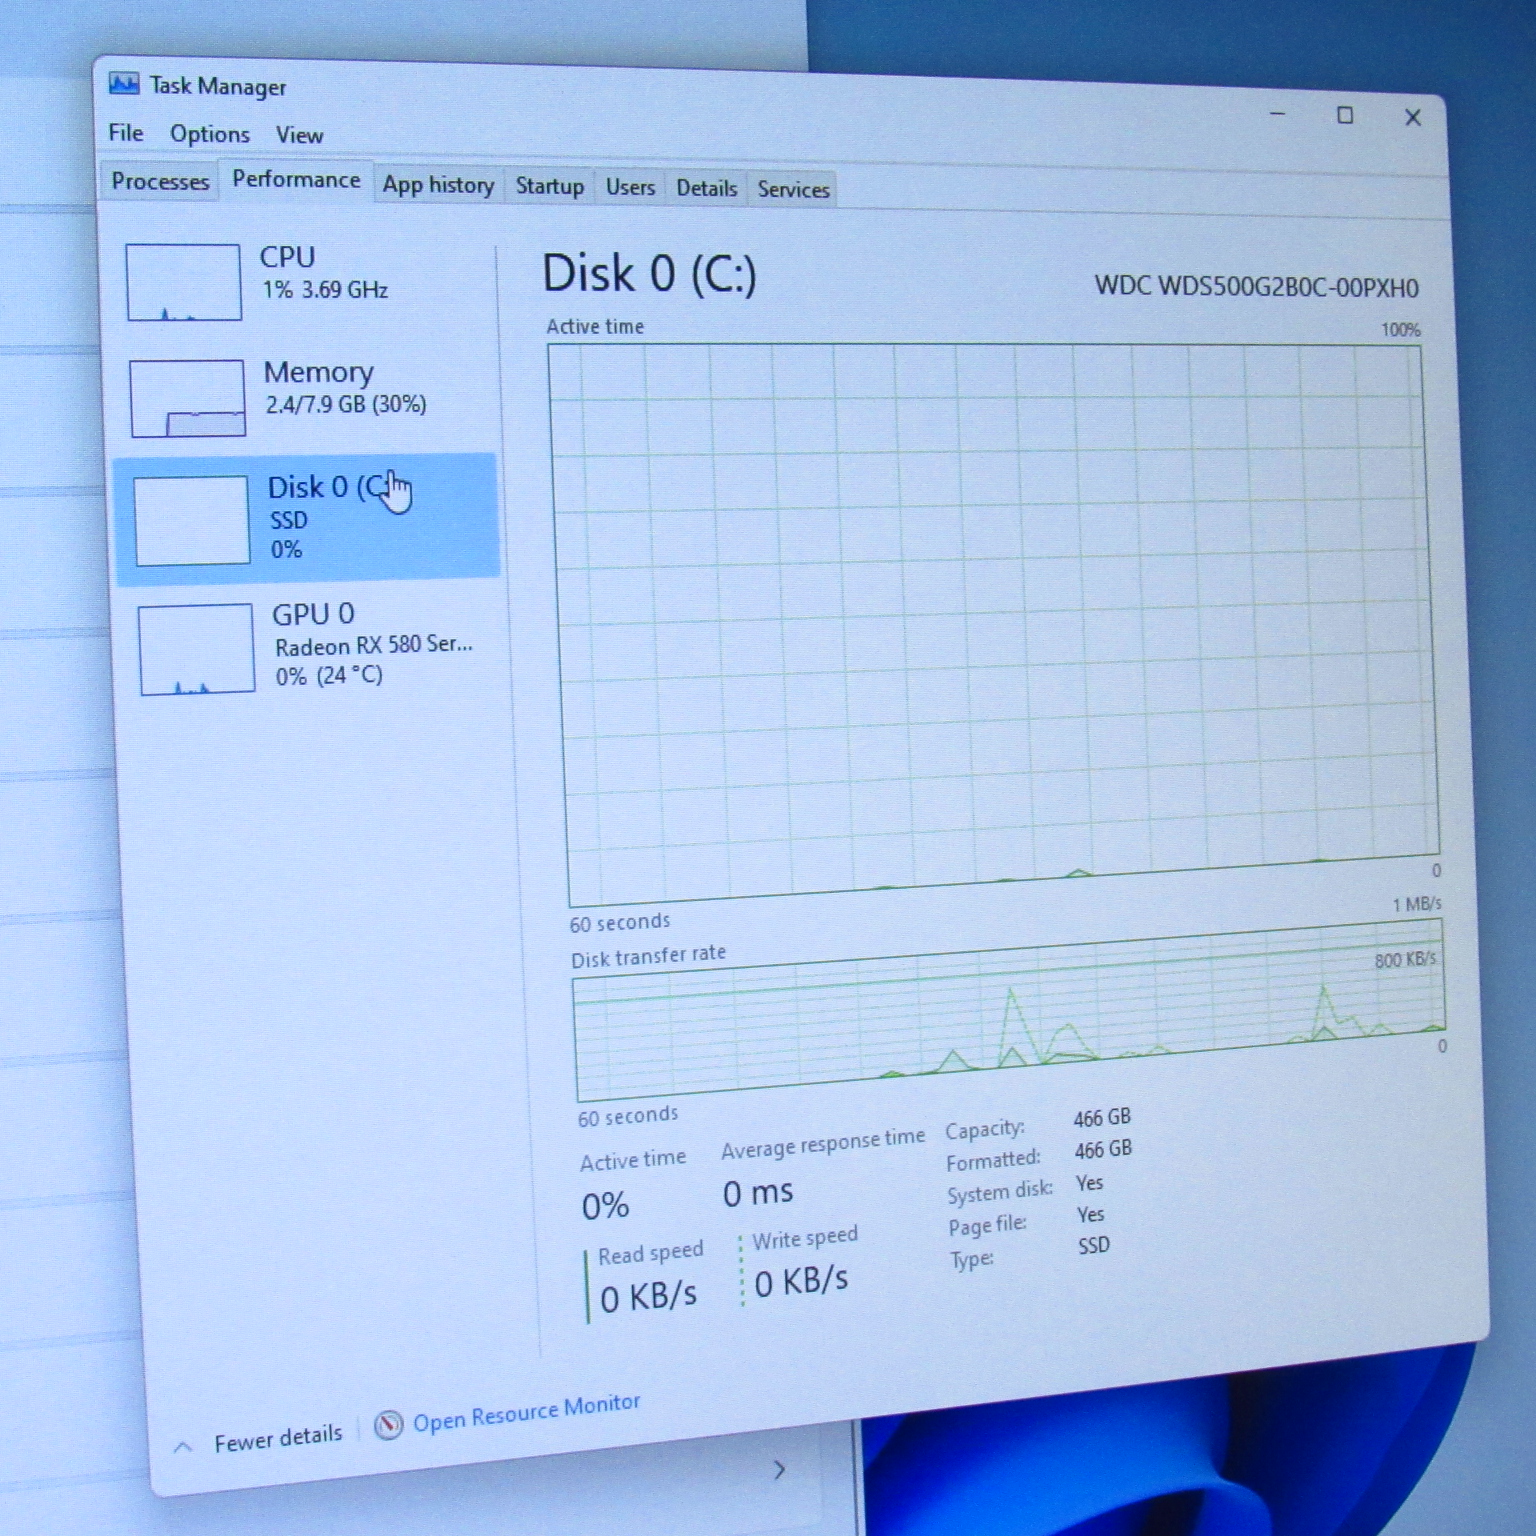
Task: Select the CPU usage mini graph
Action: click(x=184, y=282)
